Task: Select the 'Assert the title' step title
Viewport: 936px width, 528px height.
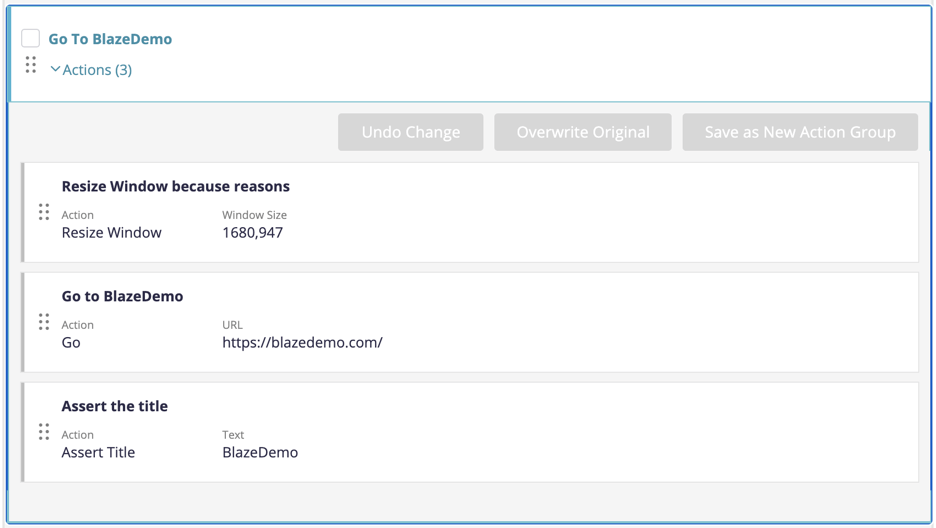Action: pyautogui.click(x=115, y=406)
